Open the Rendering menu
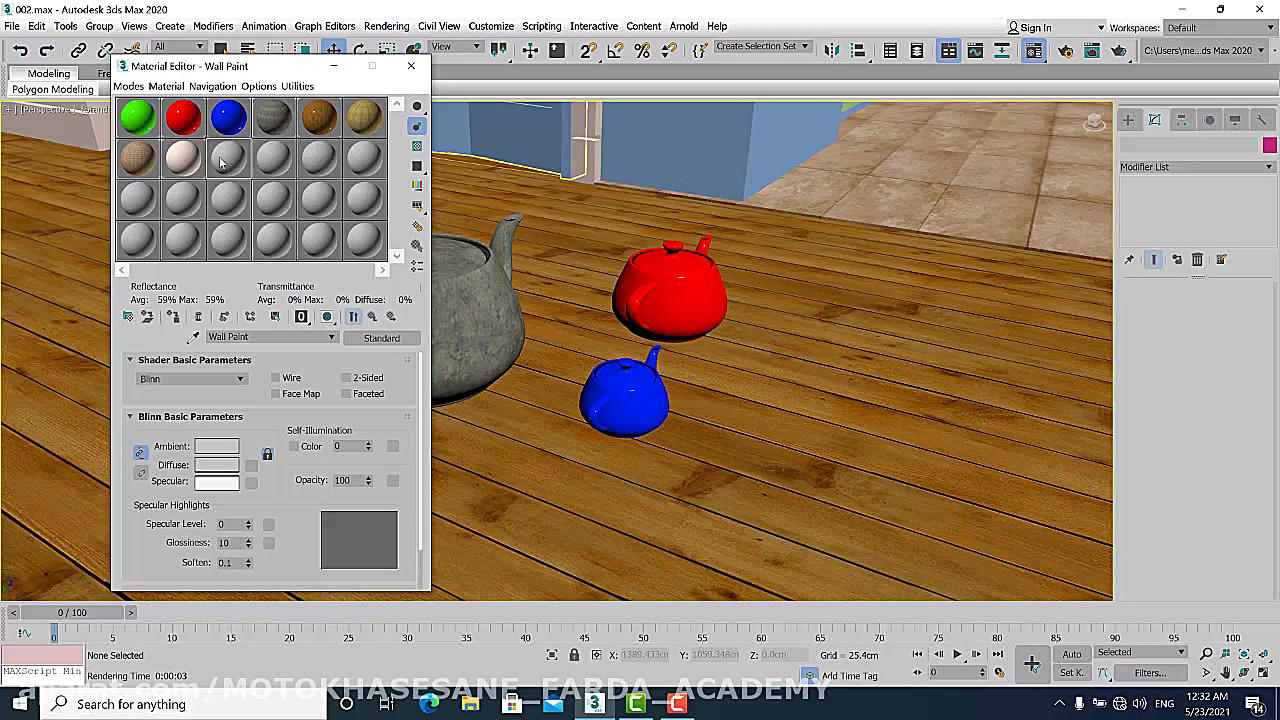1280x720 pixels. pos(386,26)
